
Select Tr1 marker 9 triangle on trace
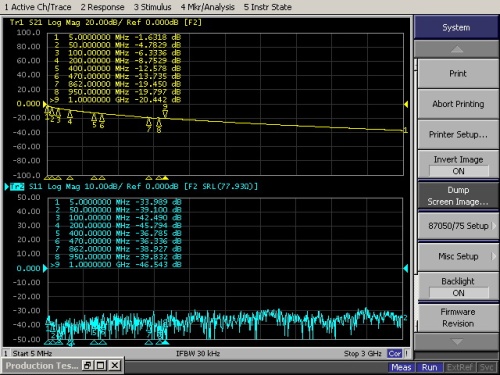165,114
